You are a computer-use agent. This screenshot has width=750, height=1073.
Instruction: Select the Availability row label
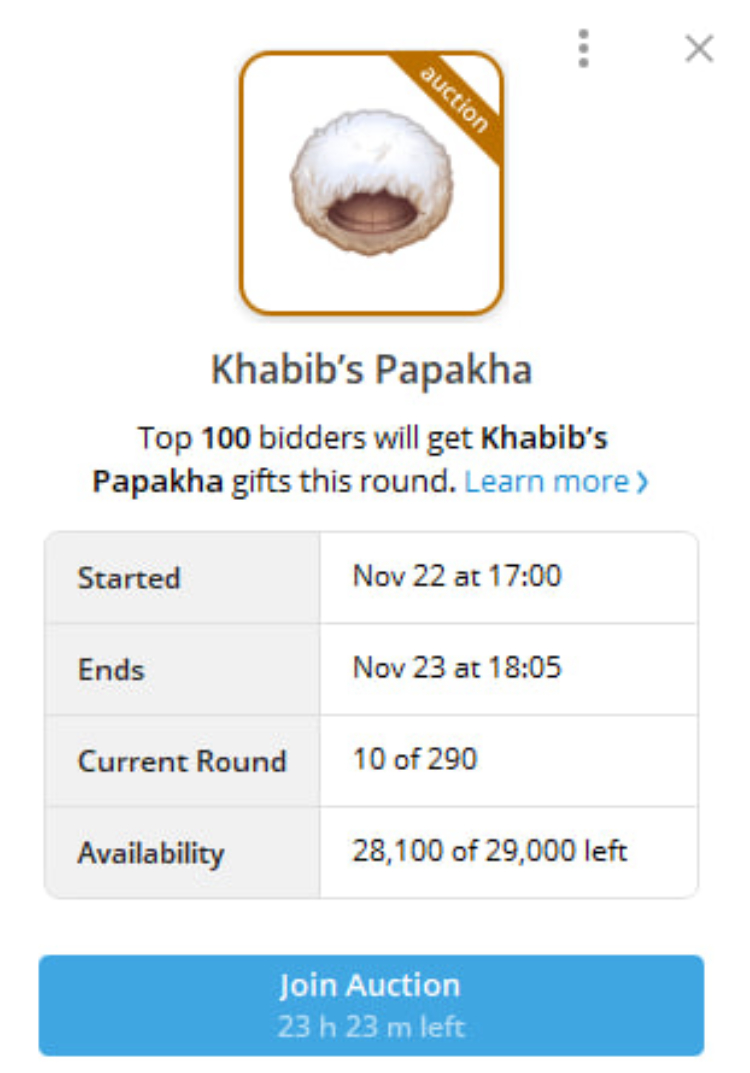click(151, 853)
